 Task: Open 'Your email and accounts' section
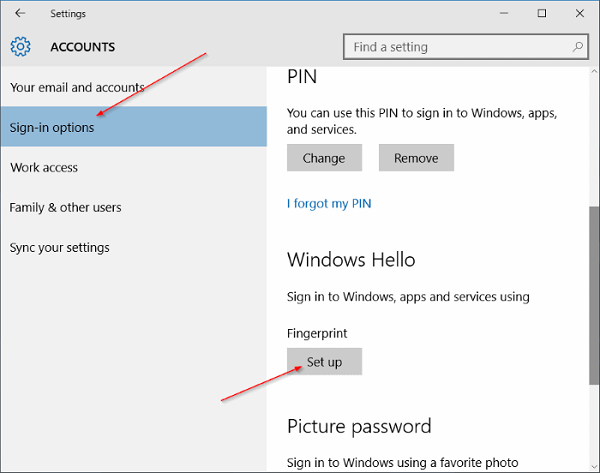point(77,87)
